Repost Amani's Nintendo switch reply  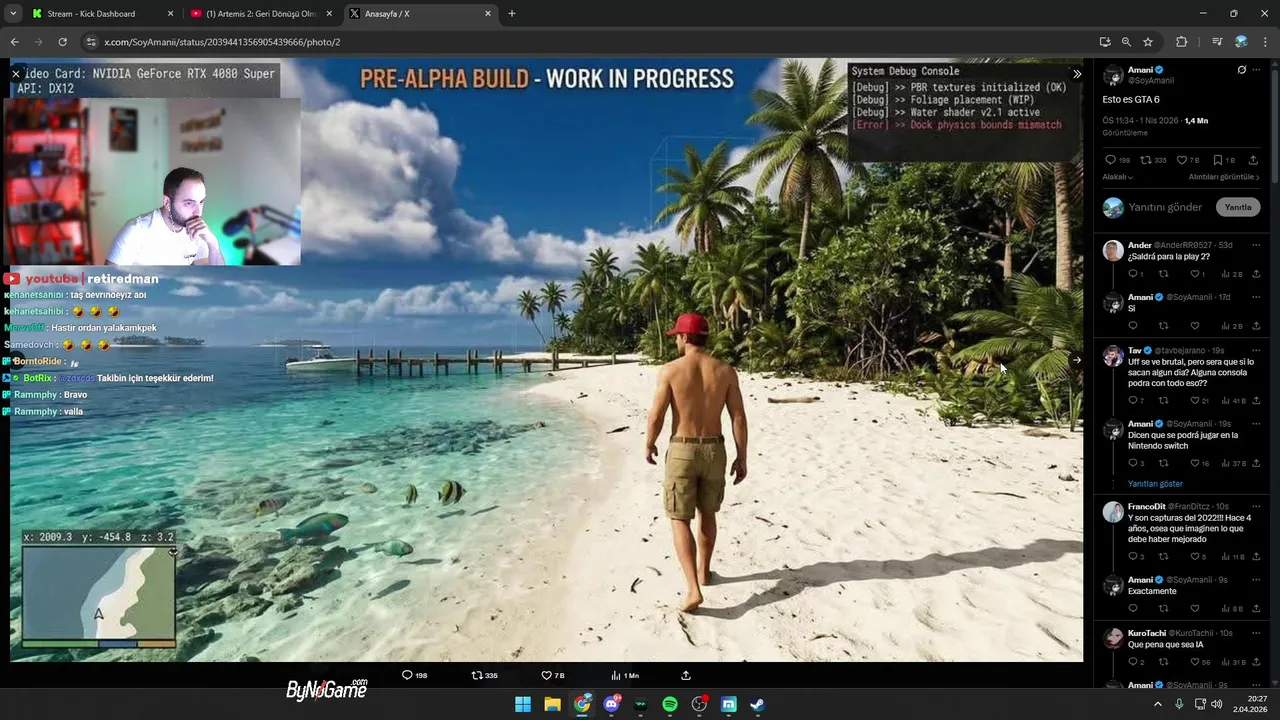tap(1163, 463)
